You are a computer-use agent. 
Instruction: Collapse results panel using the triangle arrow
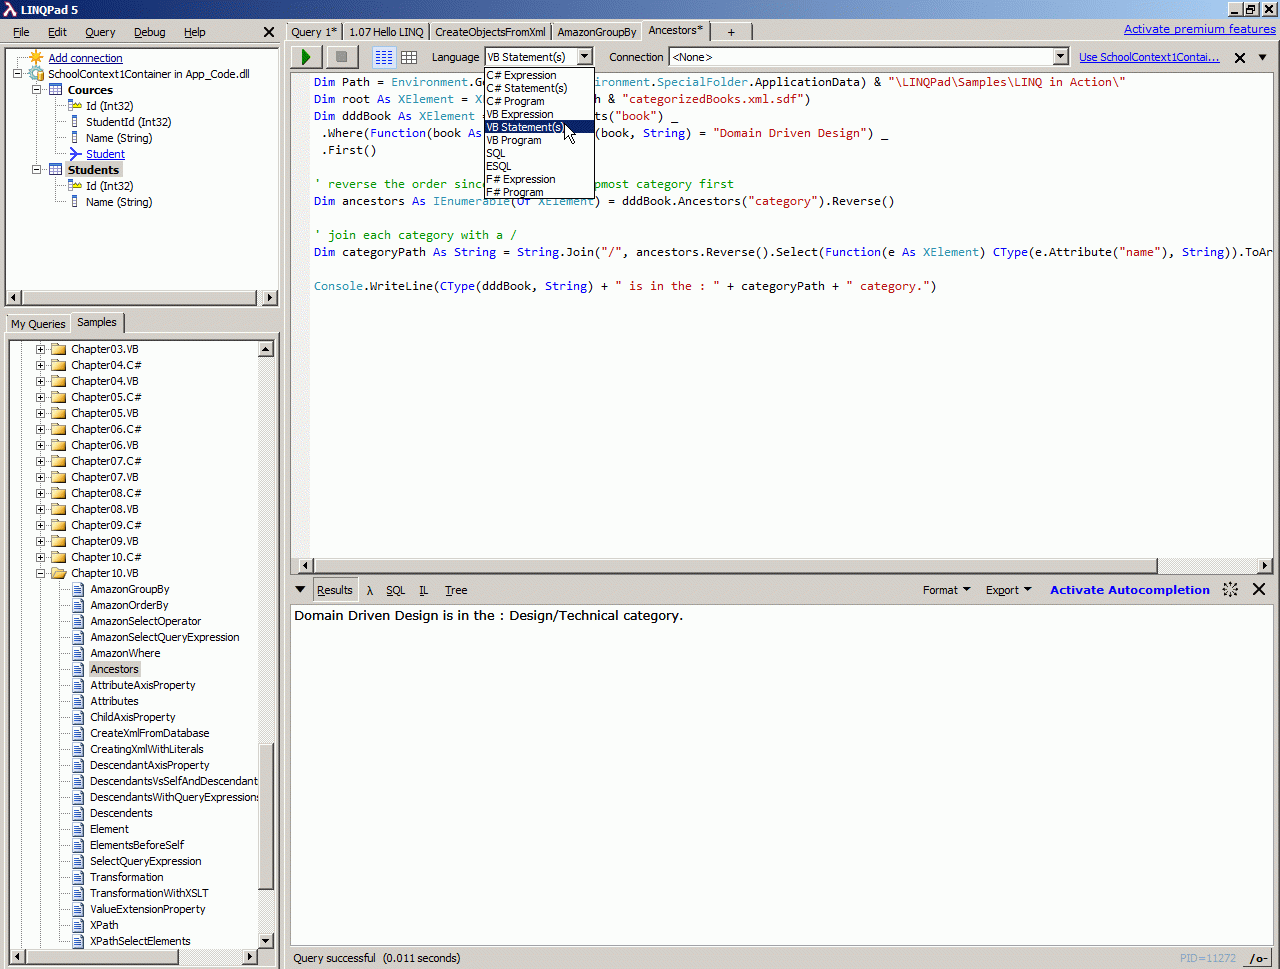point(300,590)
